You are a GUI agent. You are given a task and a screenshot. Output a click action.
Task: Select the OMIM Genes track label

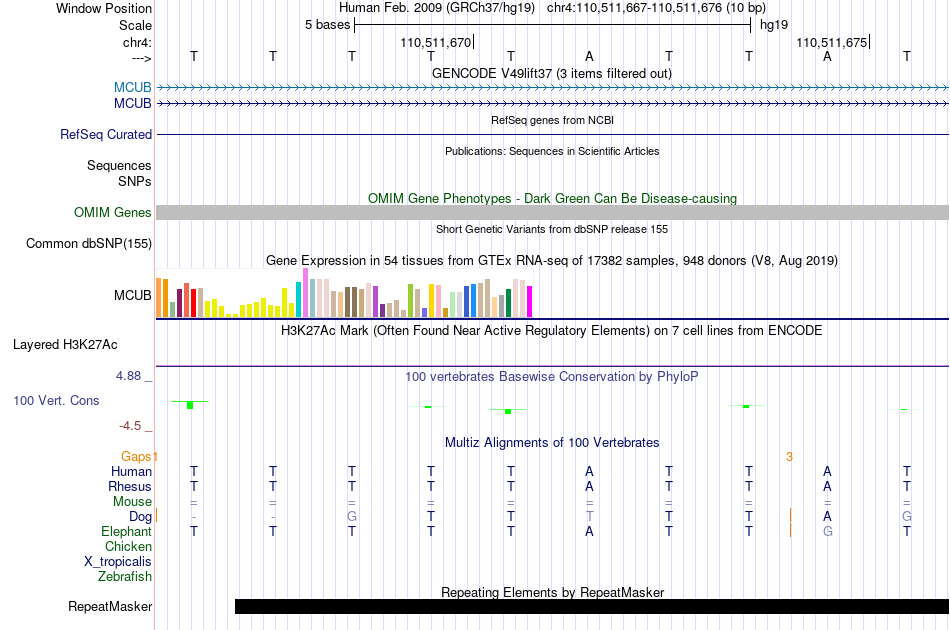[113, 213]
